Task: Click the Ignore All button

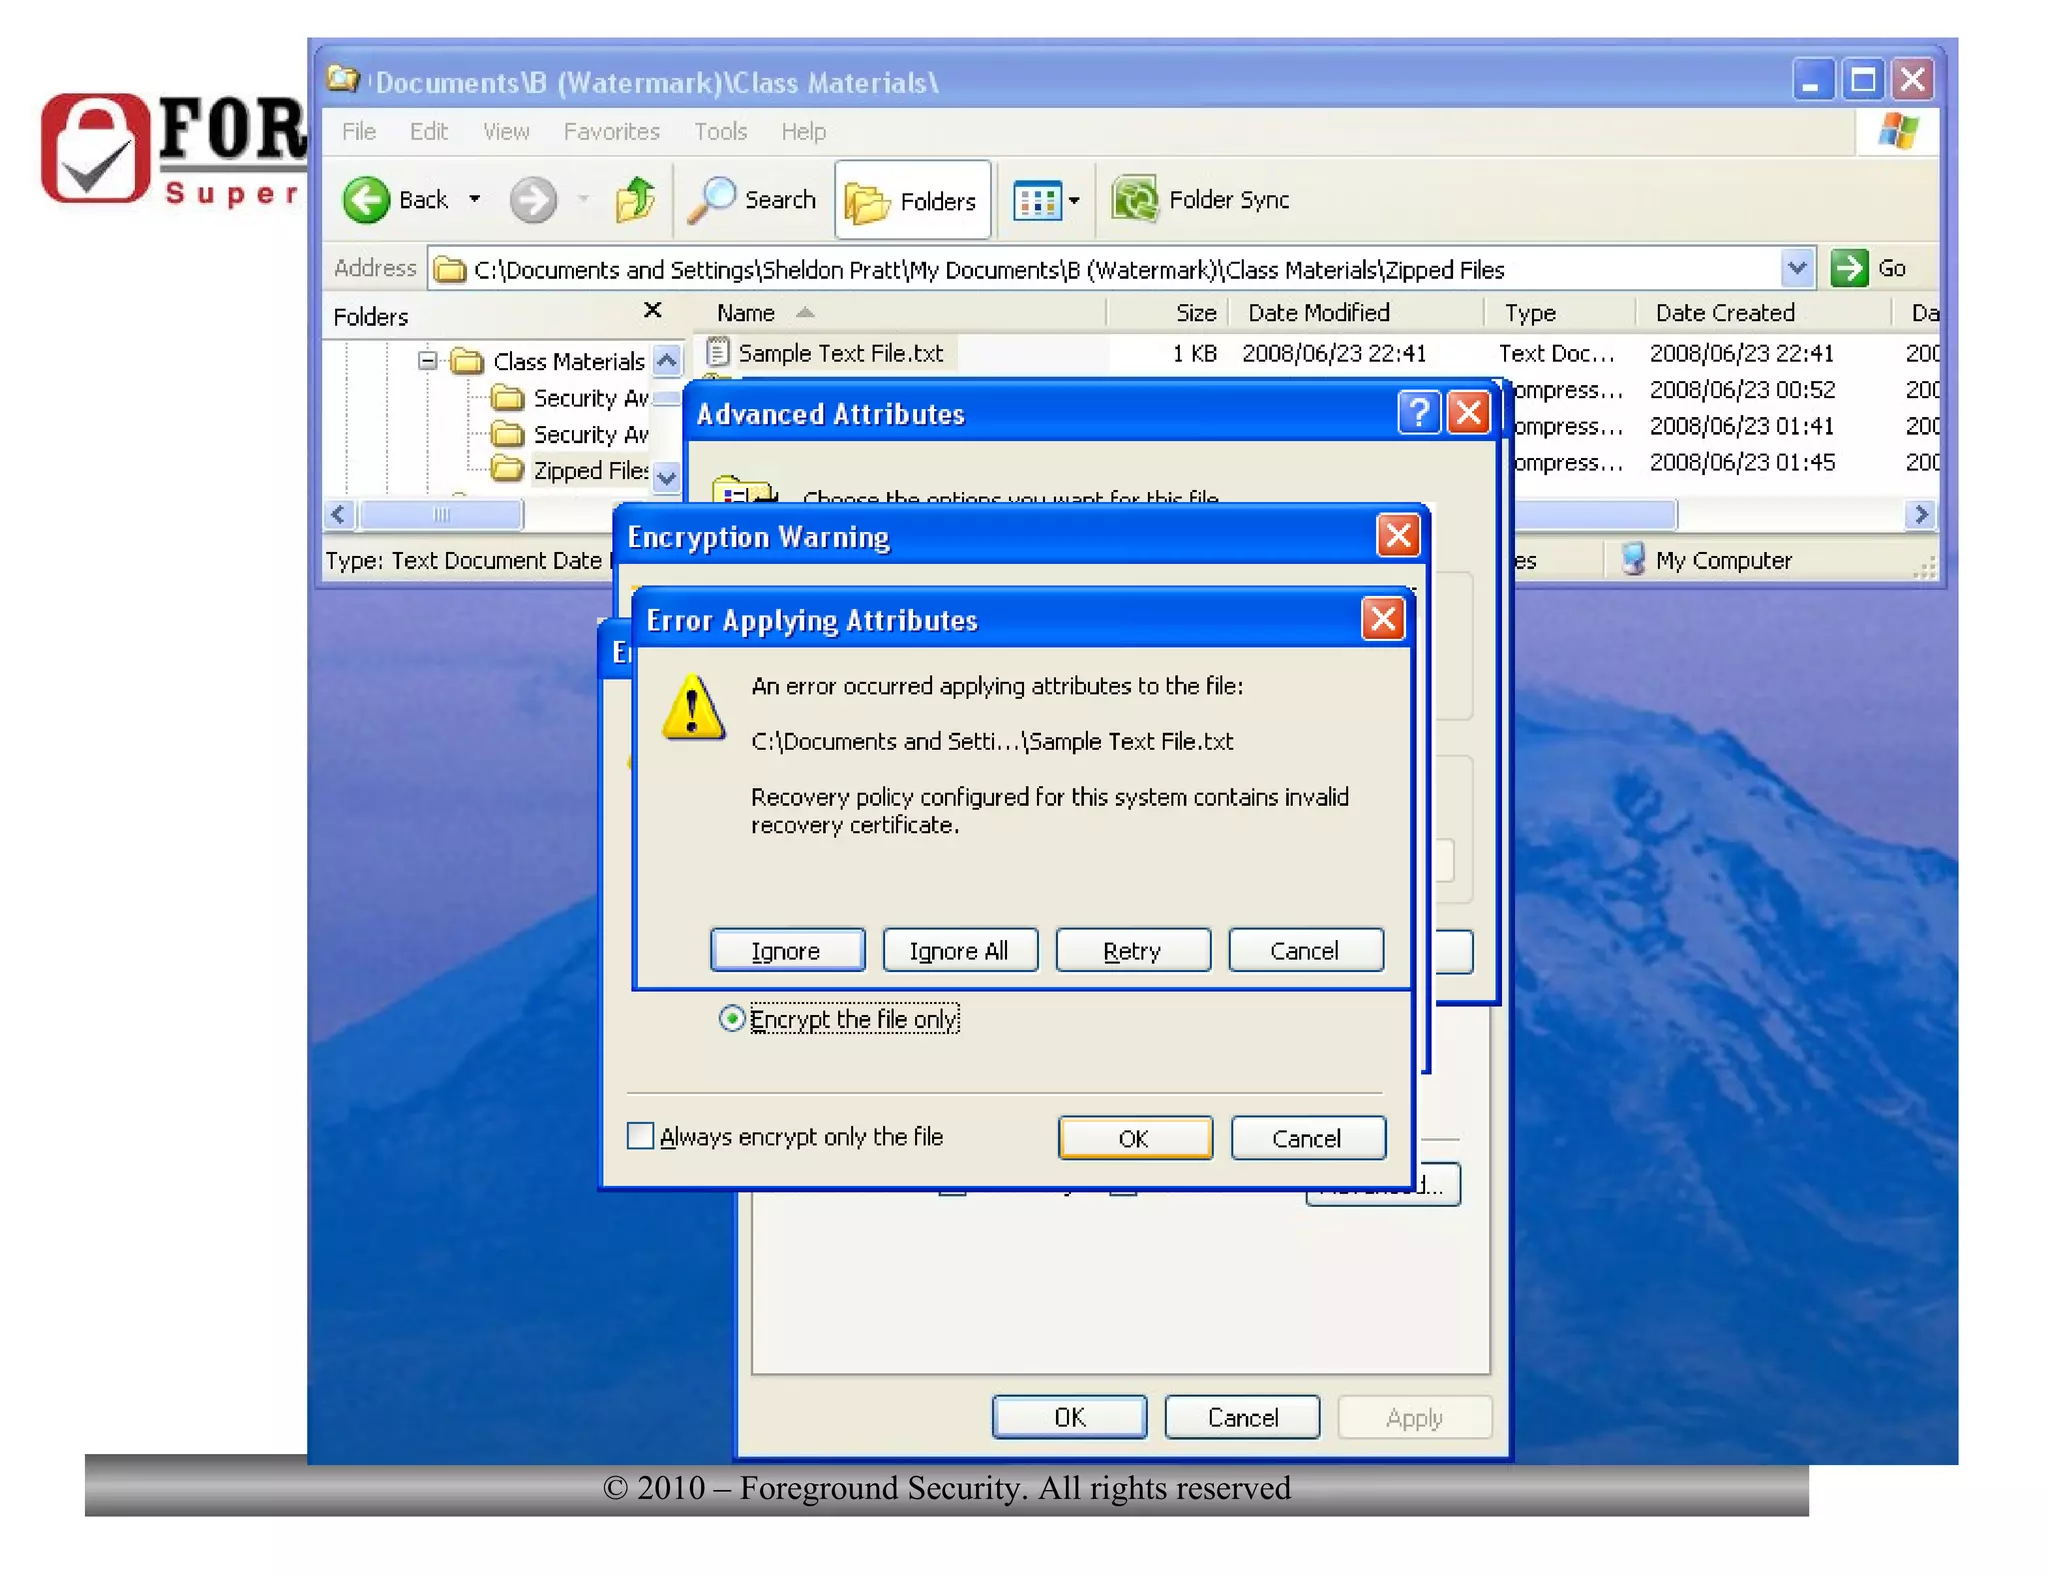Action: [958, 950]
